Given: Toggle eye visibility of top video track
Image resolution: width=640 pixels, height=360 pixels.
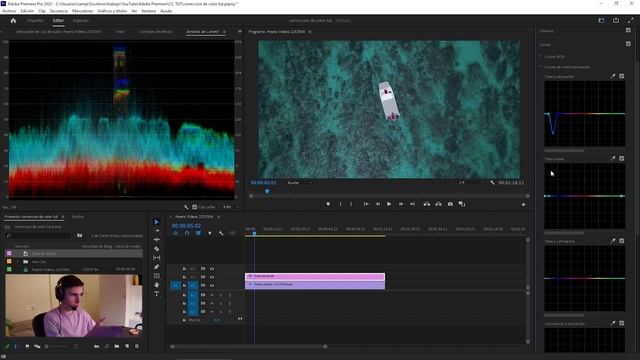Looking at the screenshot, I should (212, 269).
